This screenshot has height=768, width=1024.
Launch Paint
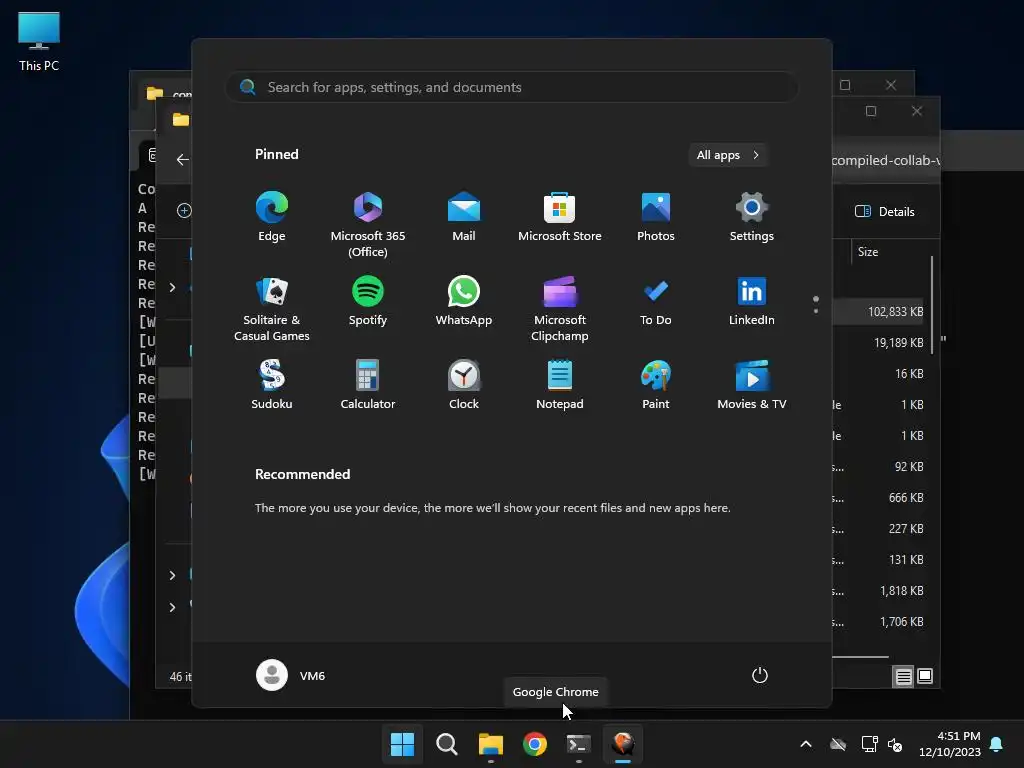pos(656,385)
